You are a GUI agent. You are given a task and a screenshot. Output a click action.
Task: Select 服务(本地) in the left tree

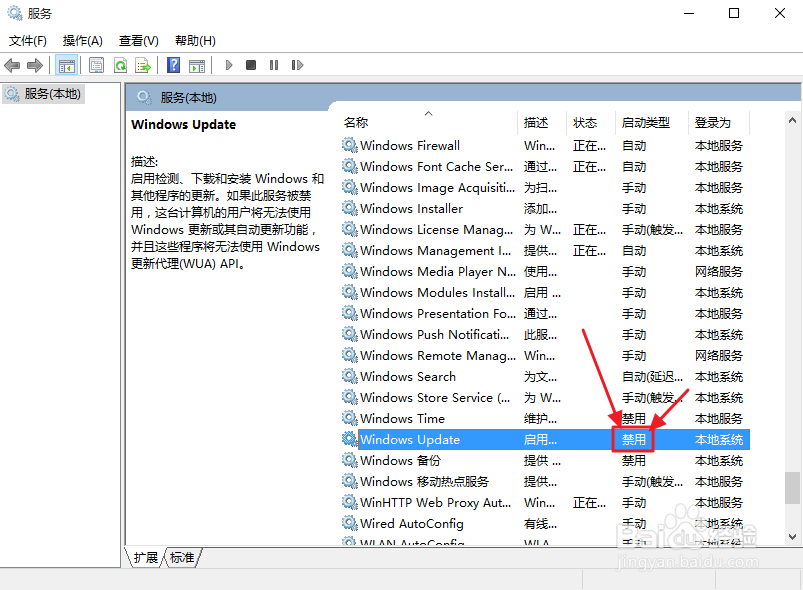[x=44, y=94]
